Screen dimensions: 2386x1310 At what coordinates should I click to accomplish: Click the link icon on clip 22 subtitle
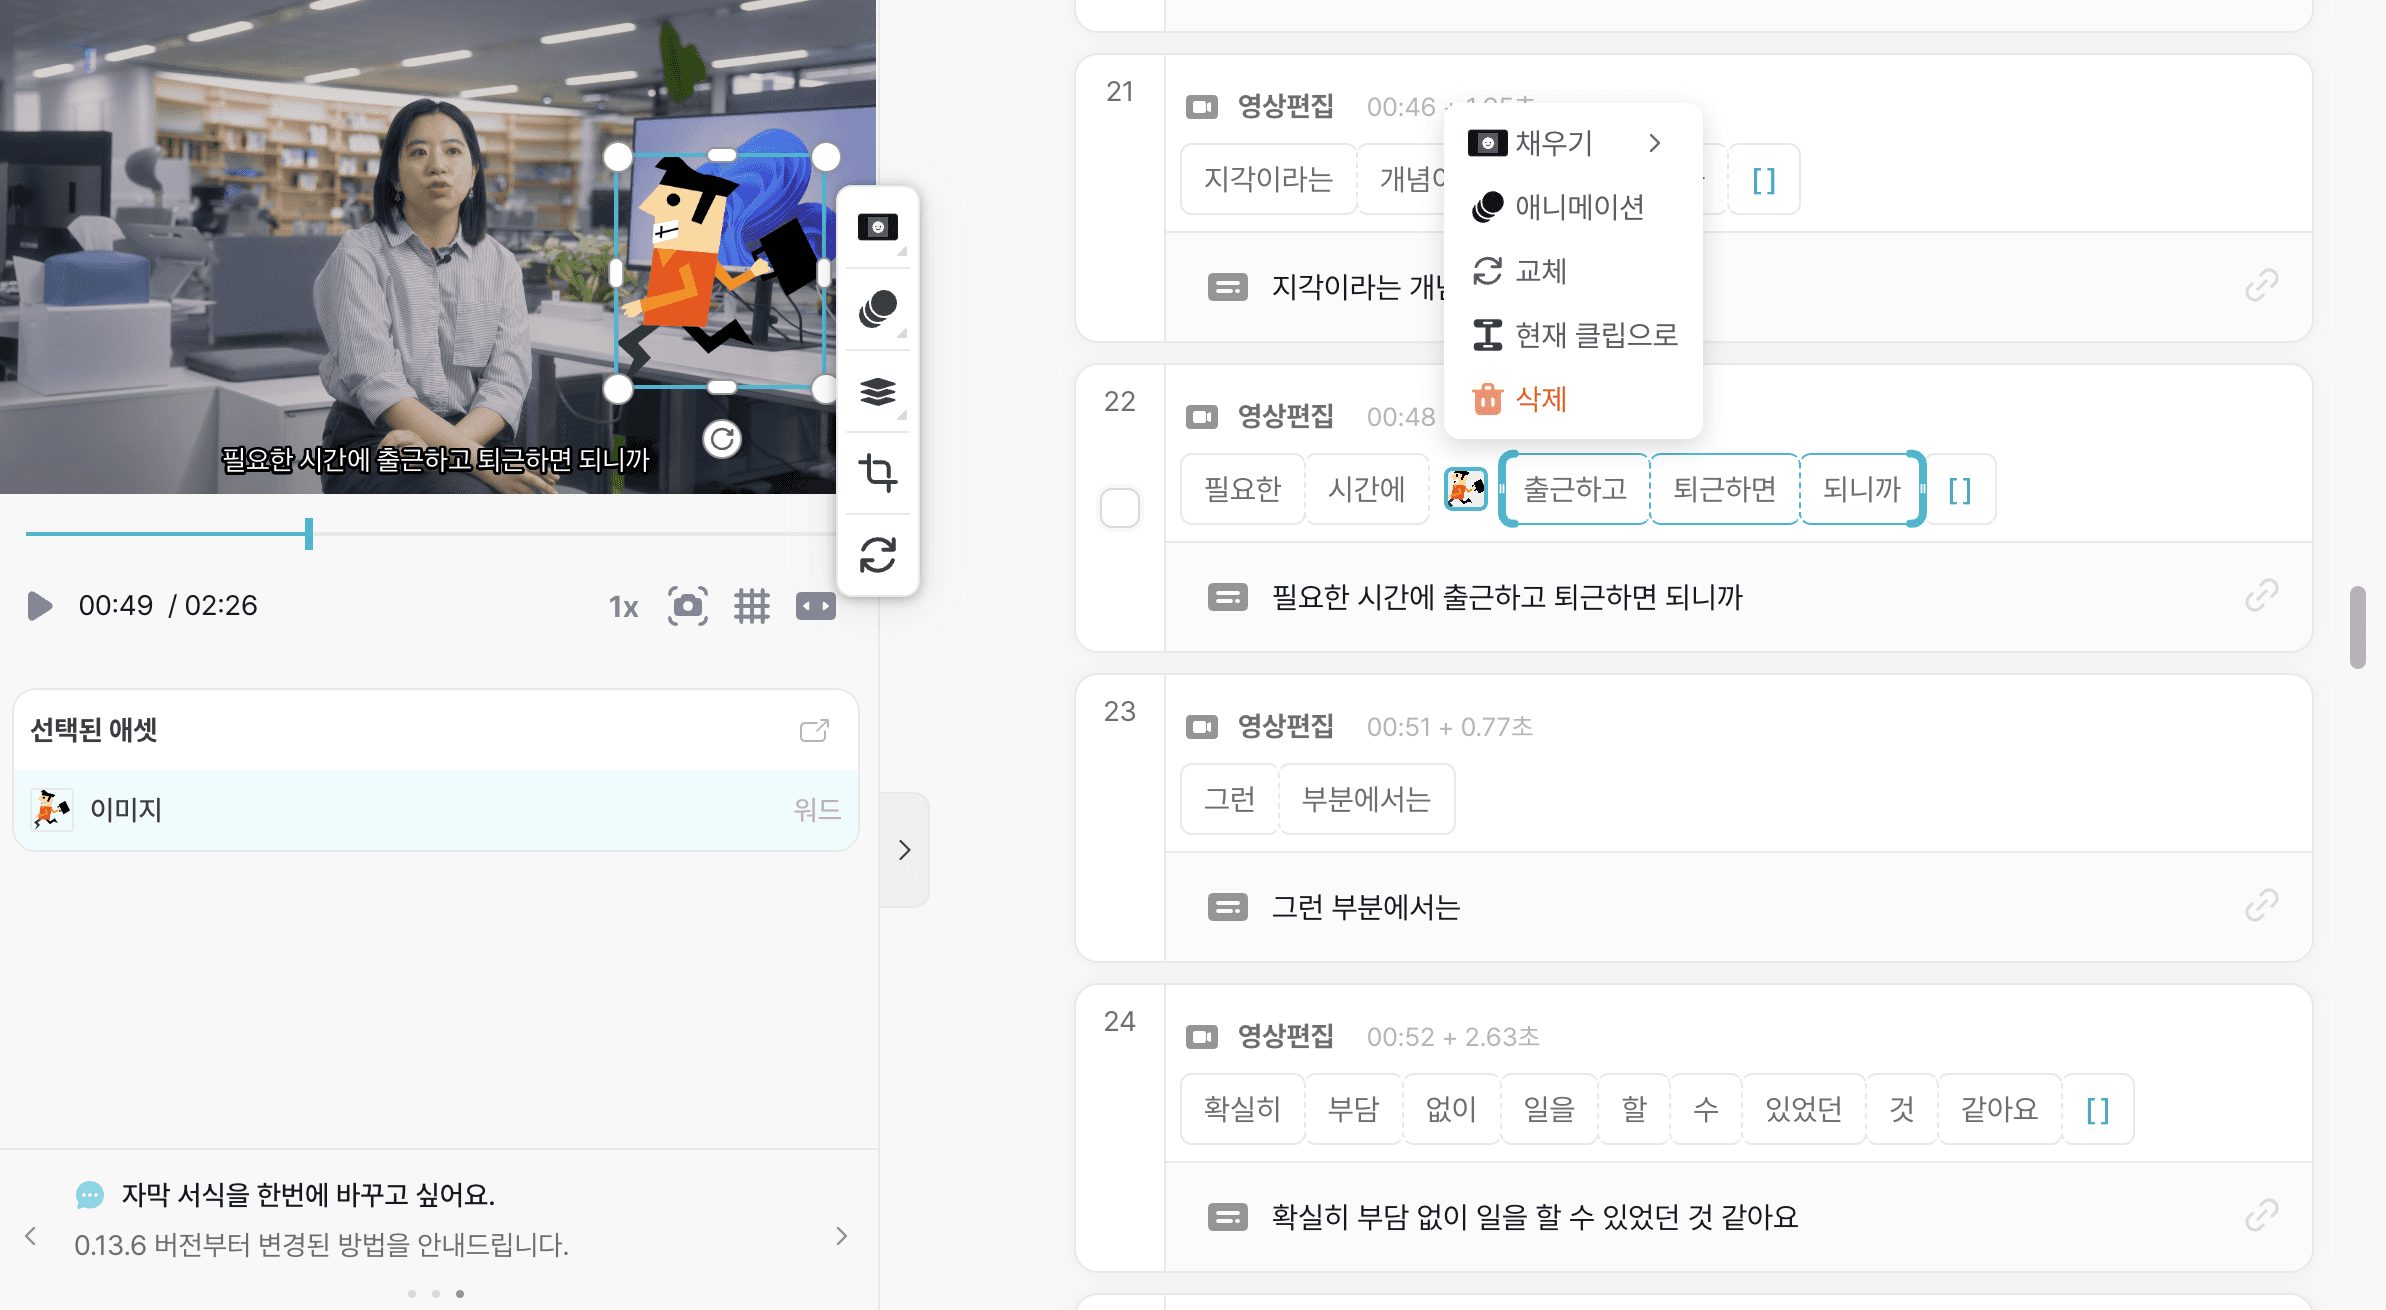coord(2261,597)
